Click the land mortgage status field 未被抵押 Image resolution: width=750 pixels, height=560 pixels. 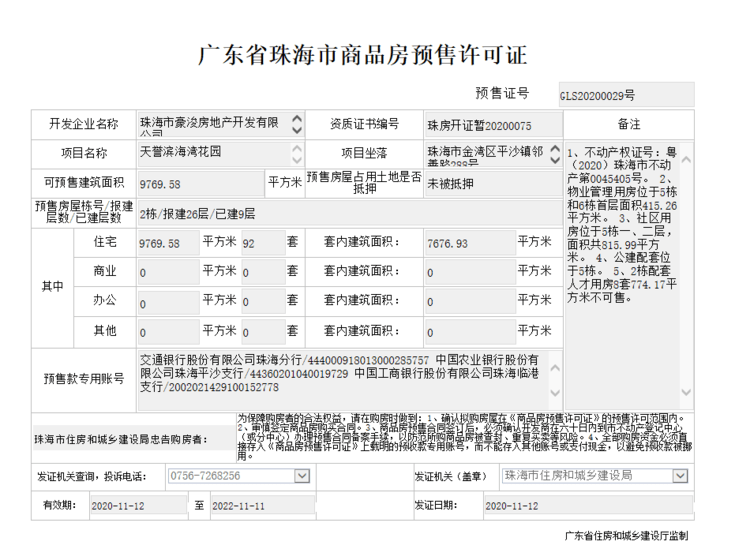point(491,184)
